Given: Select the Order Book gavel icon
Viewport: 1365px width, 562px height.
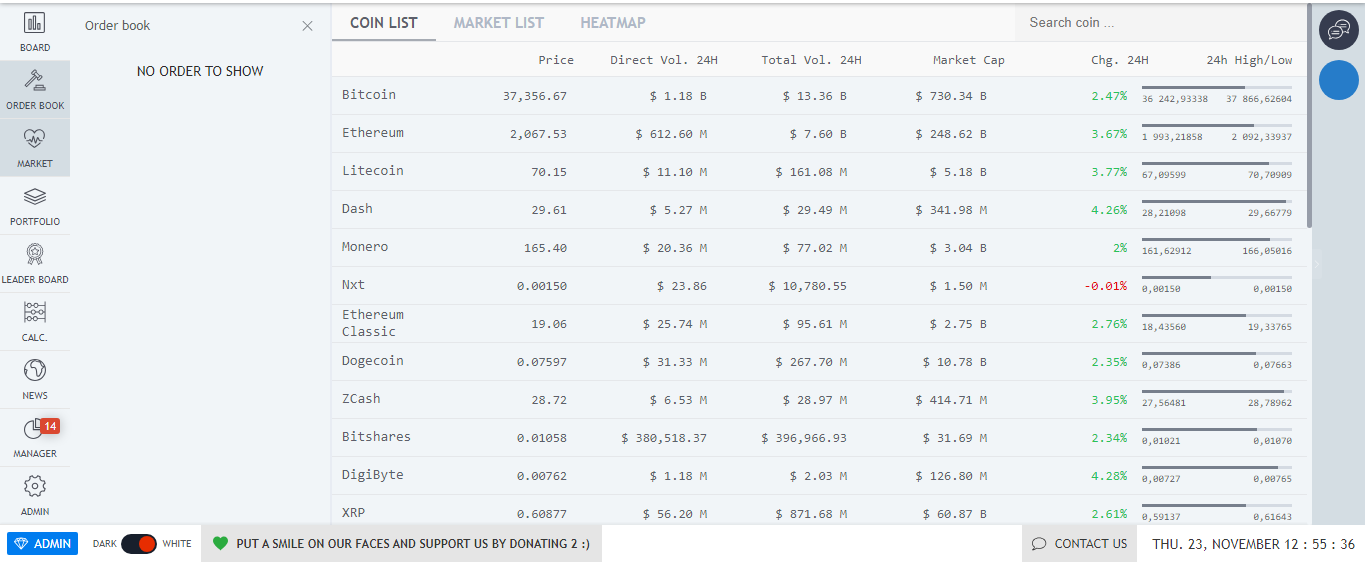Looking at the screenshot, I should pos(35,88).
